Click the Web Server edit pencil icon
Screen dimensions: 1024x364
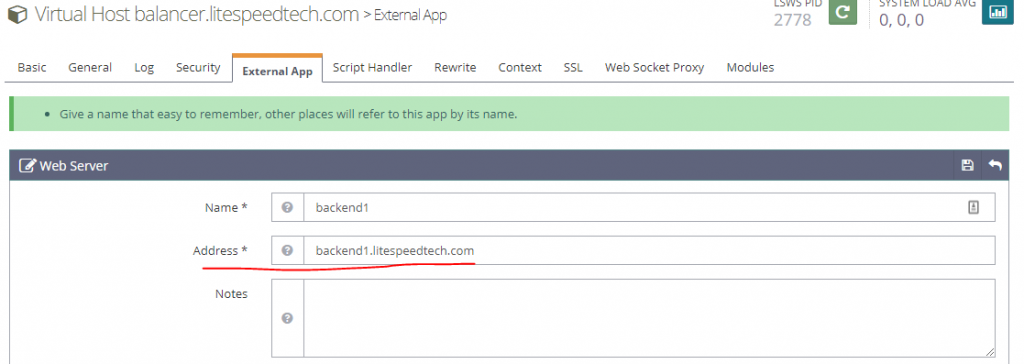click(x=27, y=165)
